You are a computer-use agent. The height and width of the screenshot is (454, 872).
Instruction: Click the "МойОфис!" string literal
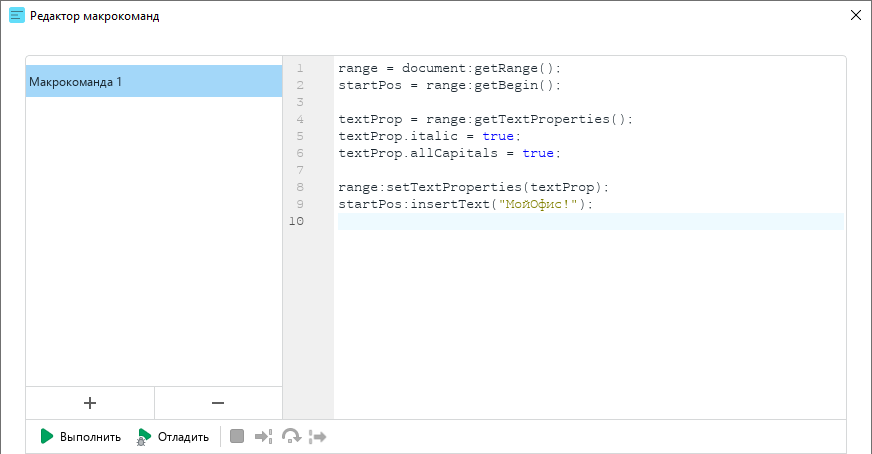[x=538, y=204]
